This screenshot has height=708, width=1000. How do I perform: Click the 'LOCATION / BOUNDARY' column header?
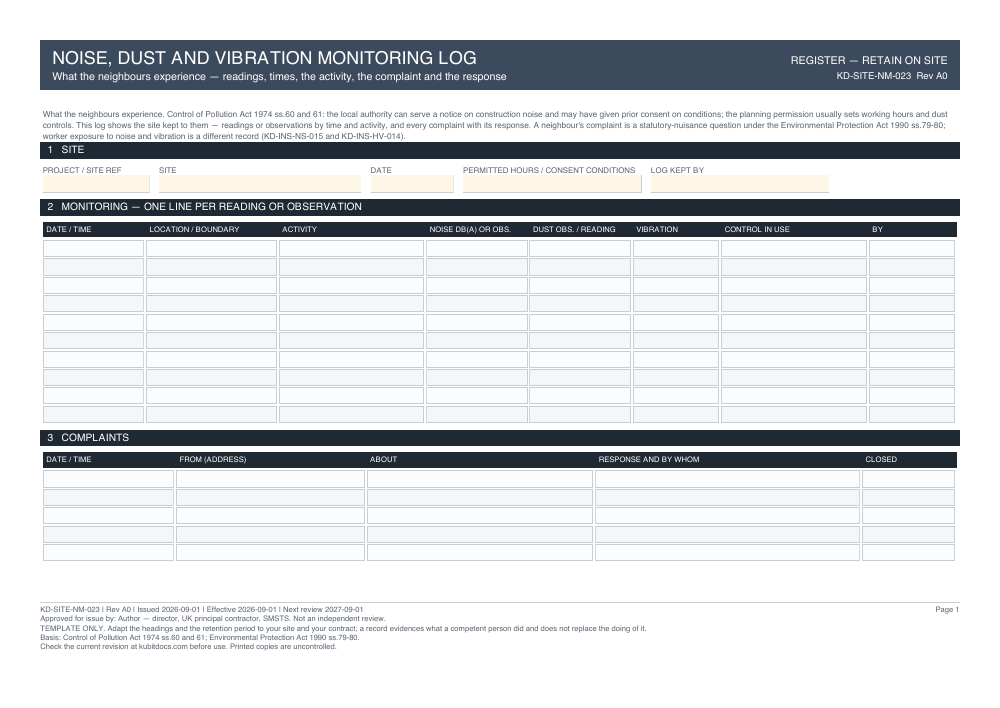(194, 230)
